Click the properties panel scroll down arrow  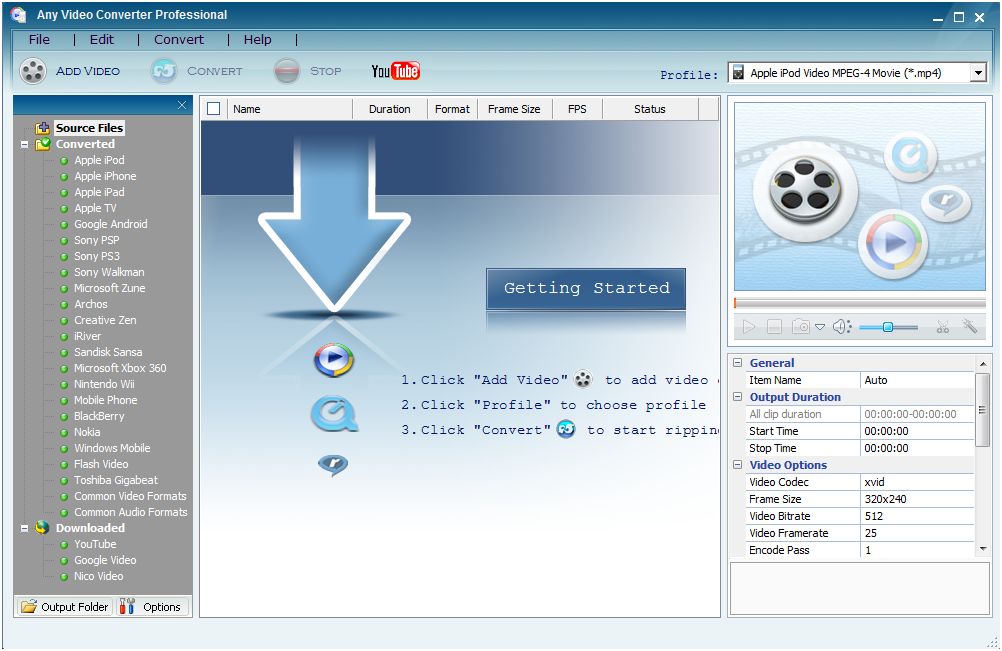coord(983,549)
